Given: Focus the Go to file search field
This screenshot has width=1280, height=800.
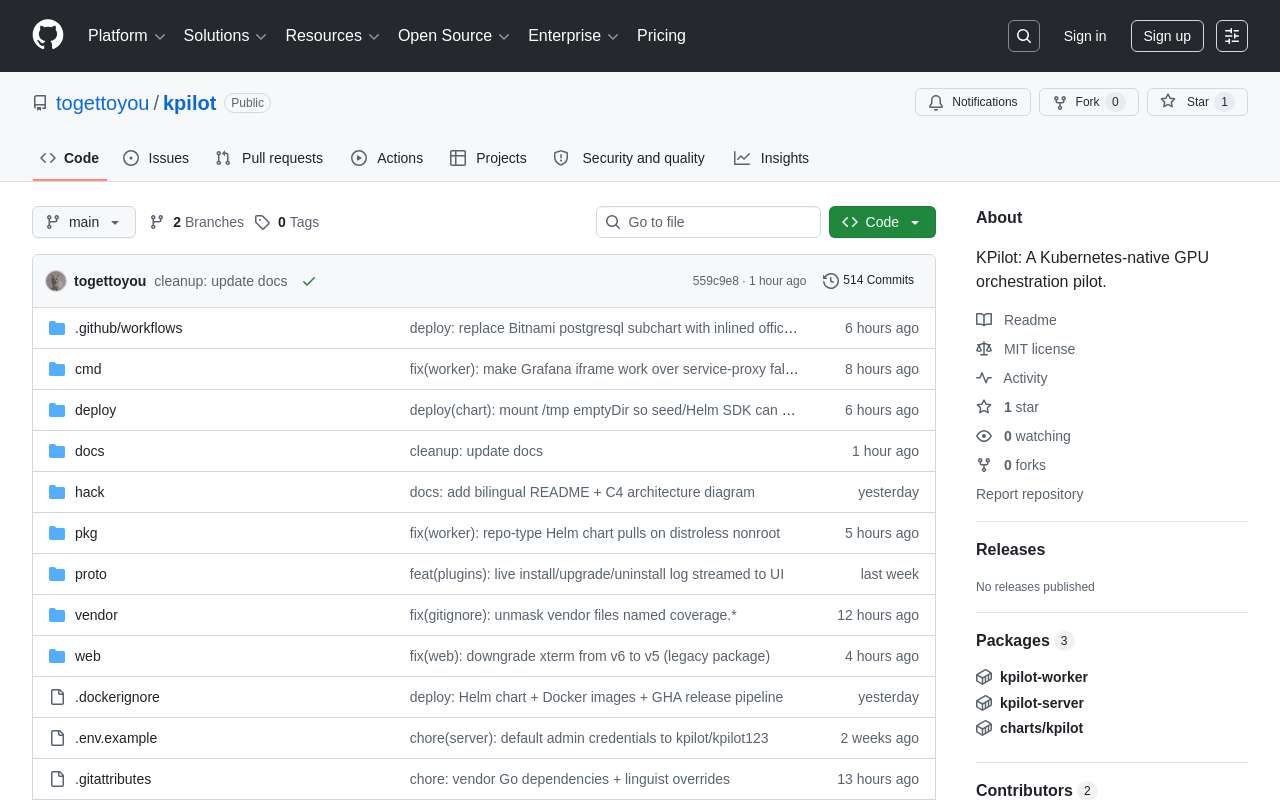Looking at the screenshot, I should point(708,222).
